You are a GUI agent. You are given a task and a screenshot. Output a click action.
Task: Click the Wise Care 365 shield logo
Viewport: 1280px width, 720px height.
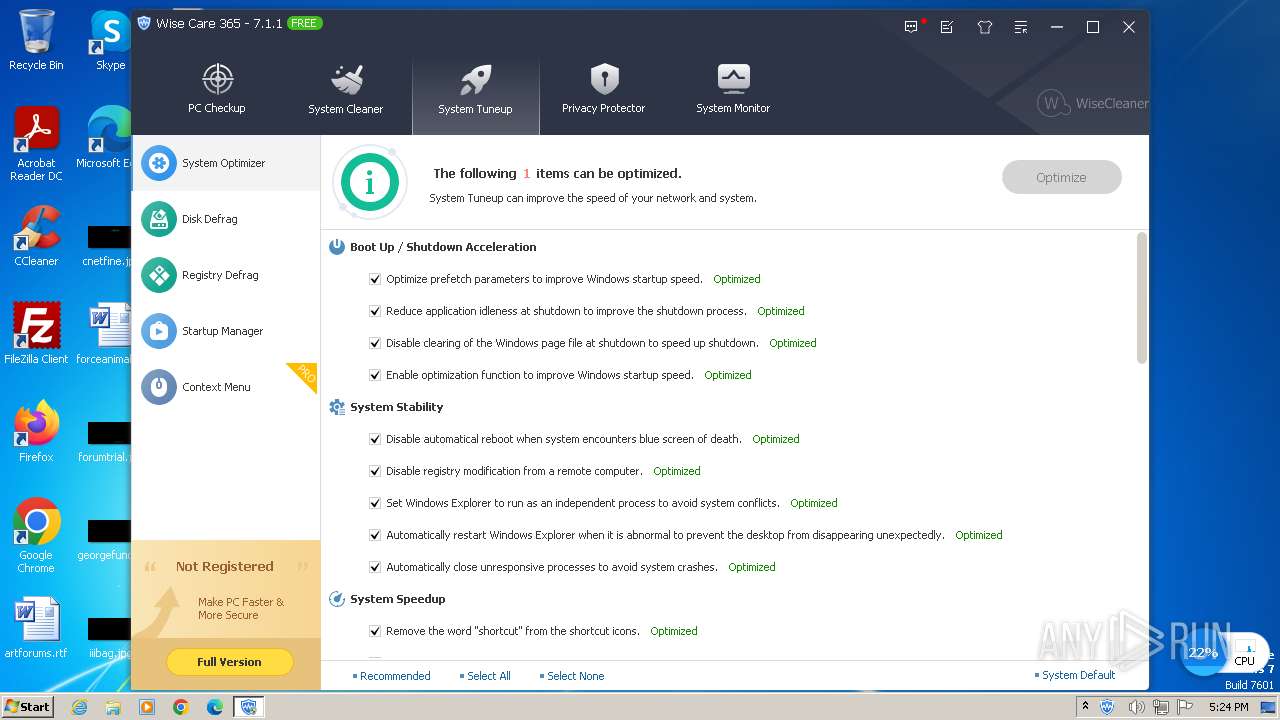pyautogui.click(x=144, y=23)
